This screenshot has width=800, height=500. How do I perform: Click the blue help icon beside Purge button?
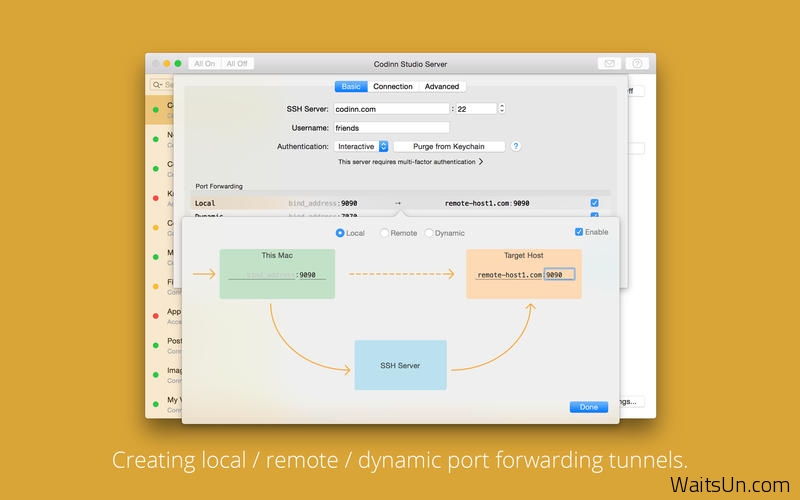(516, 146)
